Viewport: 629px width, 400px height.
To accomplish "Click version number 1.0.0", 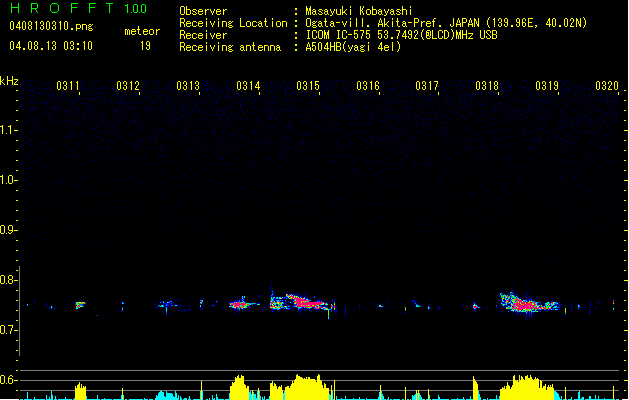I will coord(135,9).
